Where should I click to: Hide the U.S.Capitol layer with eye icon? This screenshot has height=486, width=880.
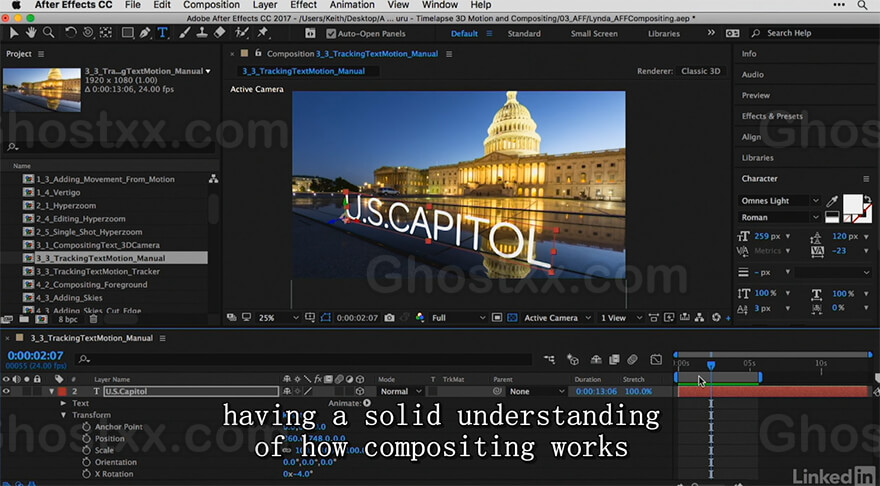click(6, 391)
